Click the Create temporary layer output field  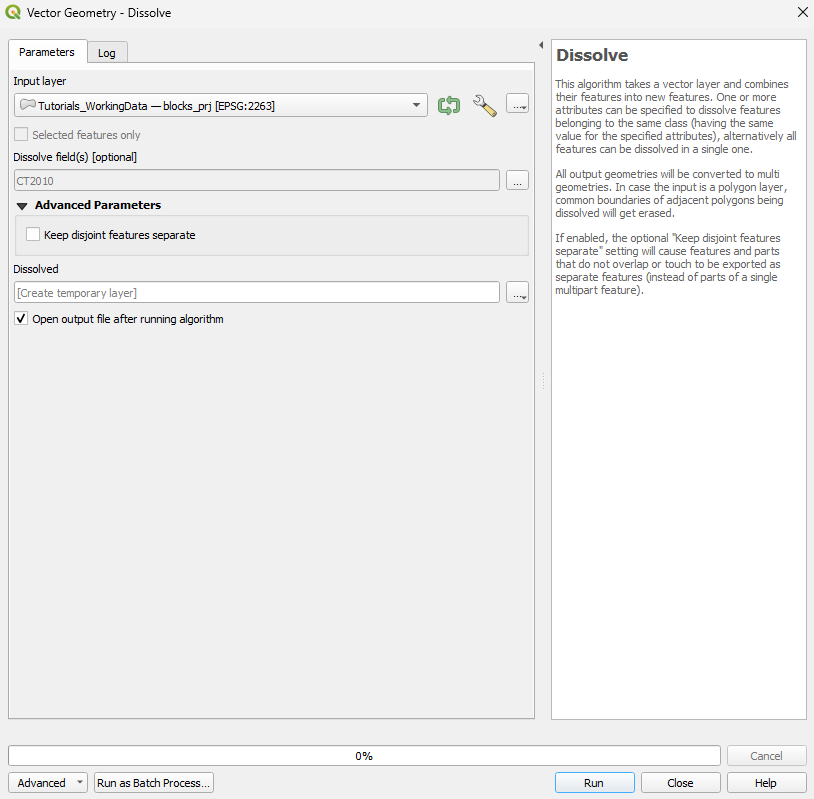257,292
